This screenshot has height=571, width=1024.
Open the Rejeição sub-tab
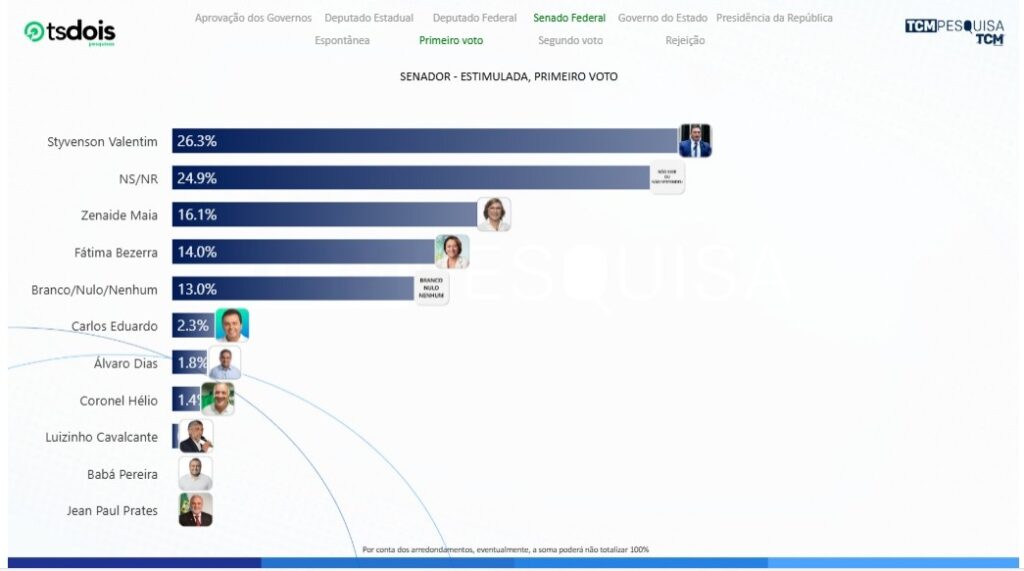coord(685,40)
